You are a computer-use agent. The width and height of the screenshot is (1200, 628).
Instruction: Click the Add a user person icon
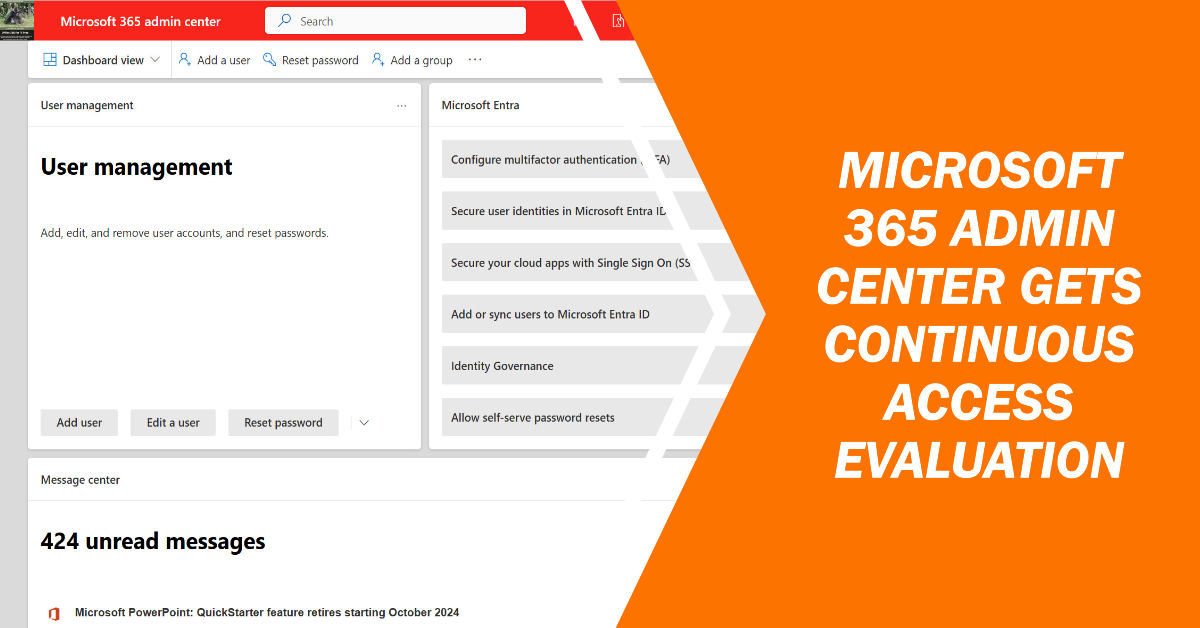click(x=185, y=60)
